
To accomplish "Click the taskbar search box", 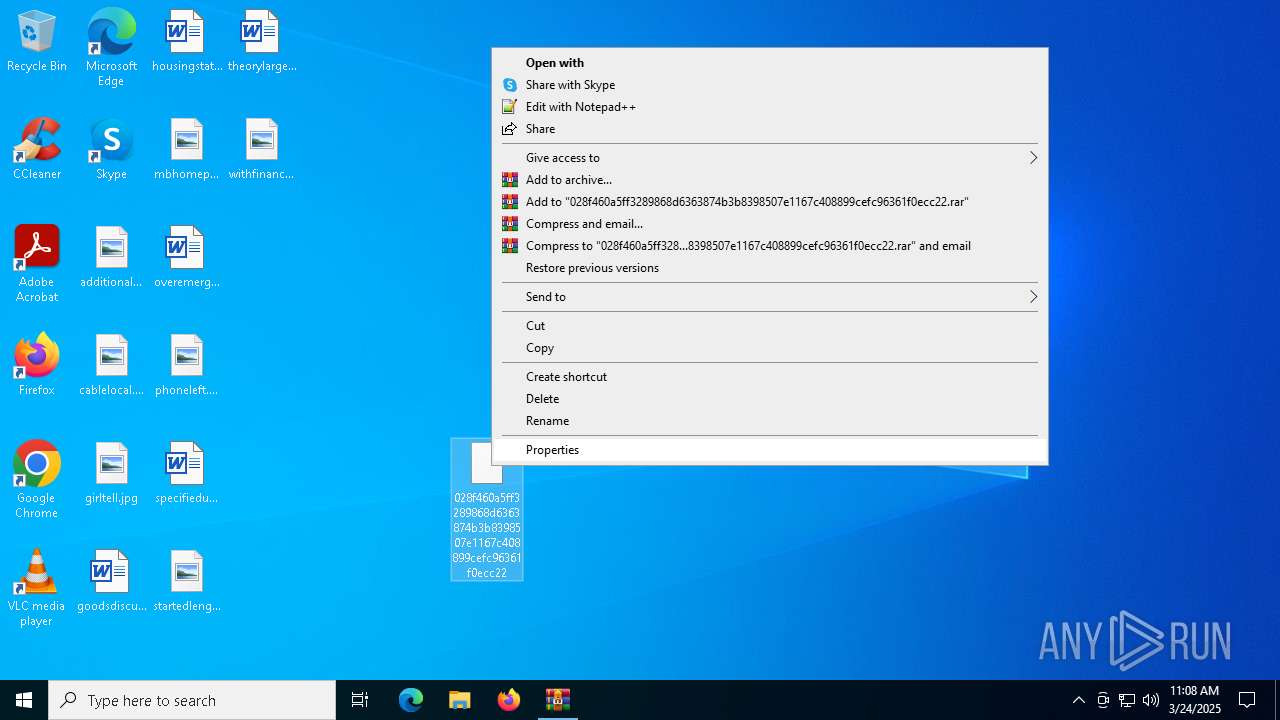I will click(x=192, y=700).
